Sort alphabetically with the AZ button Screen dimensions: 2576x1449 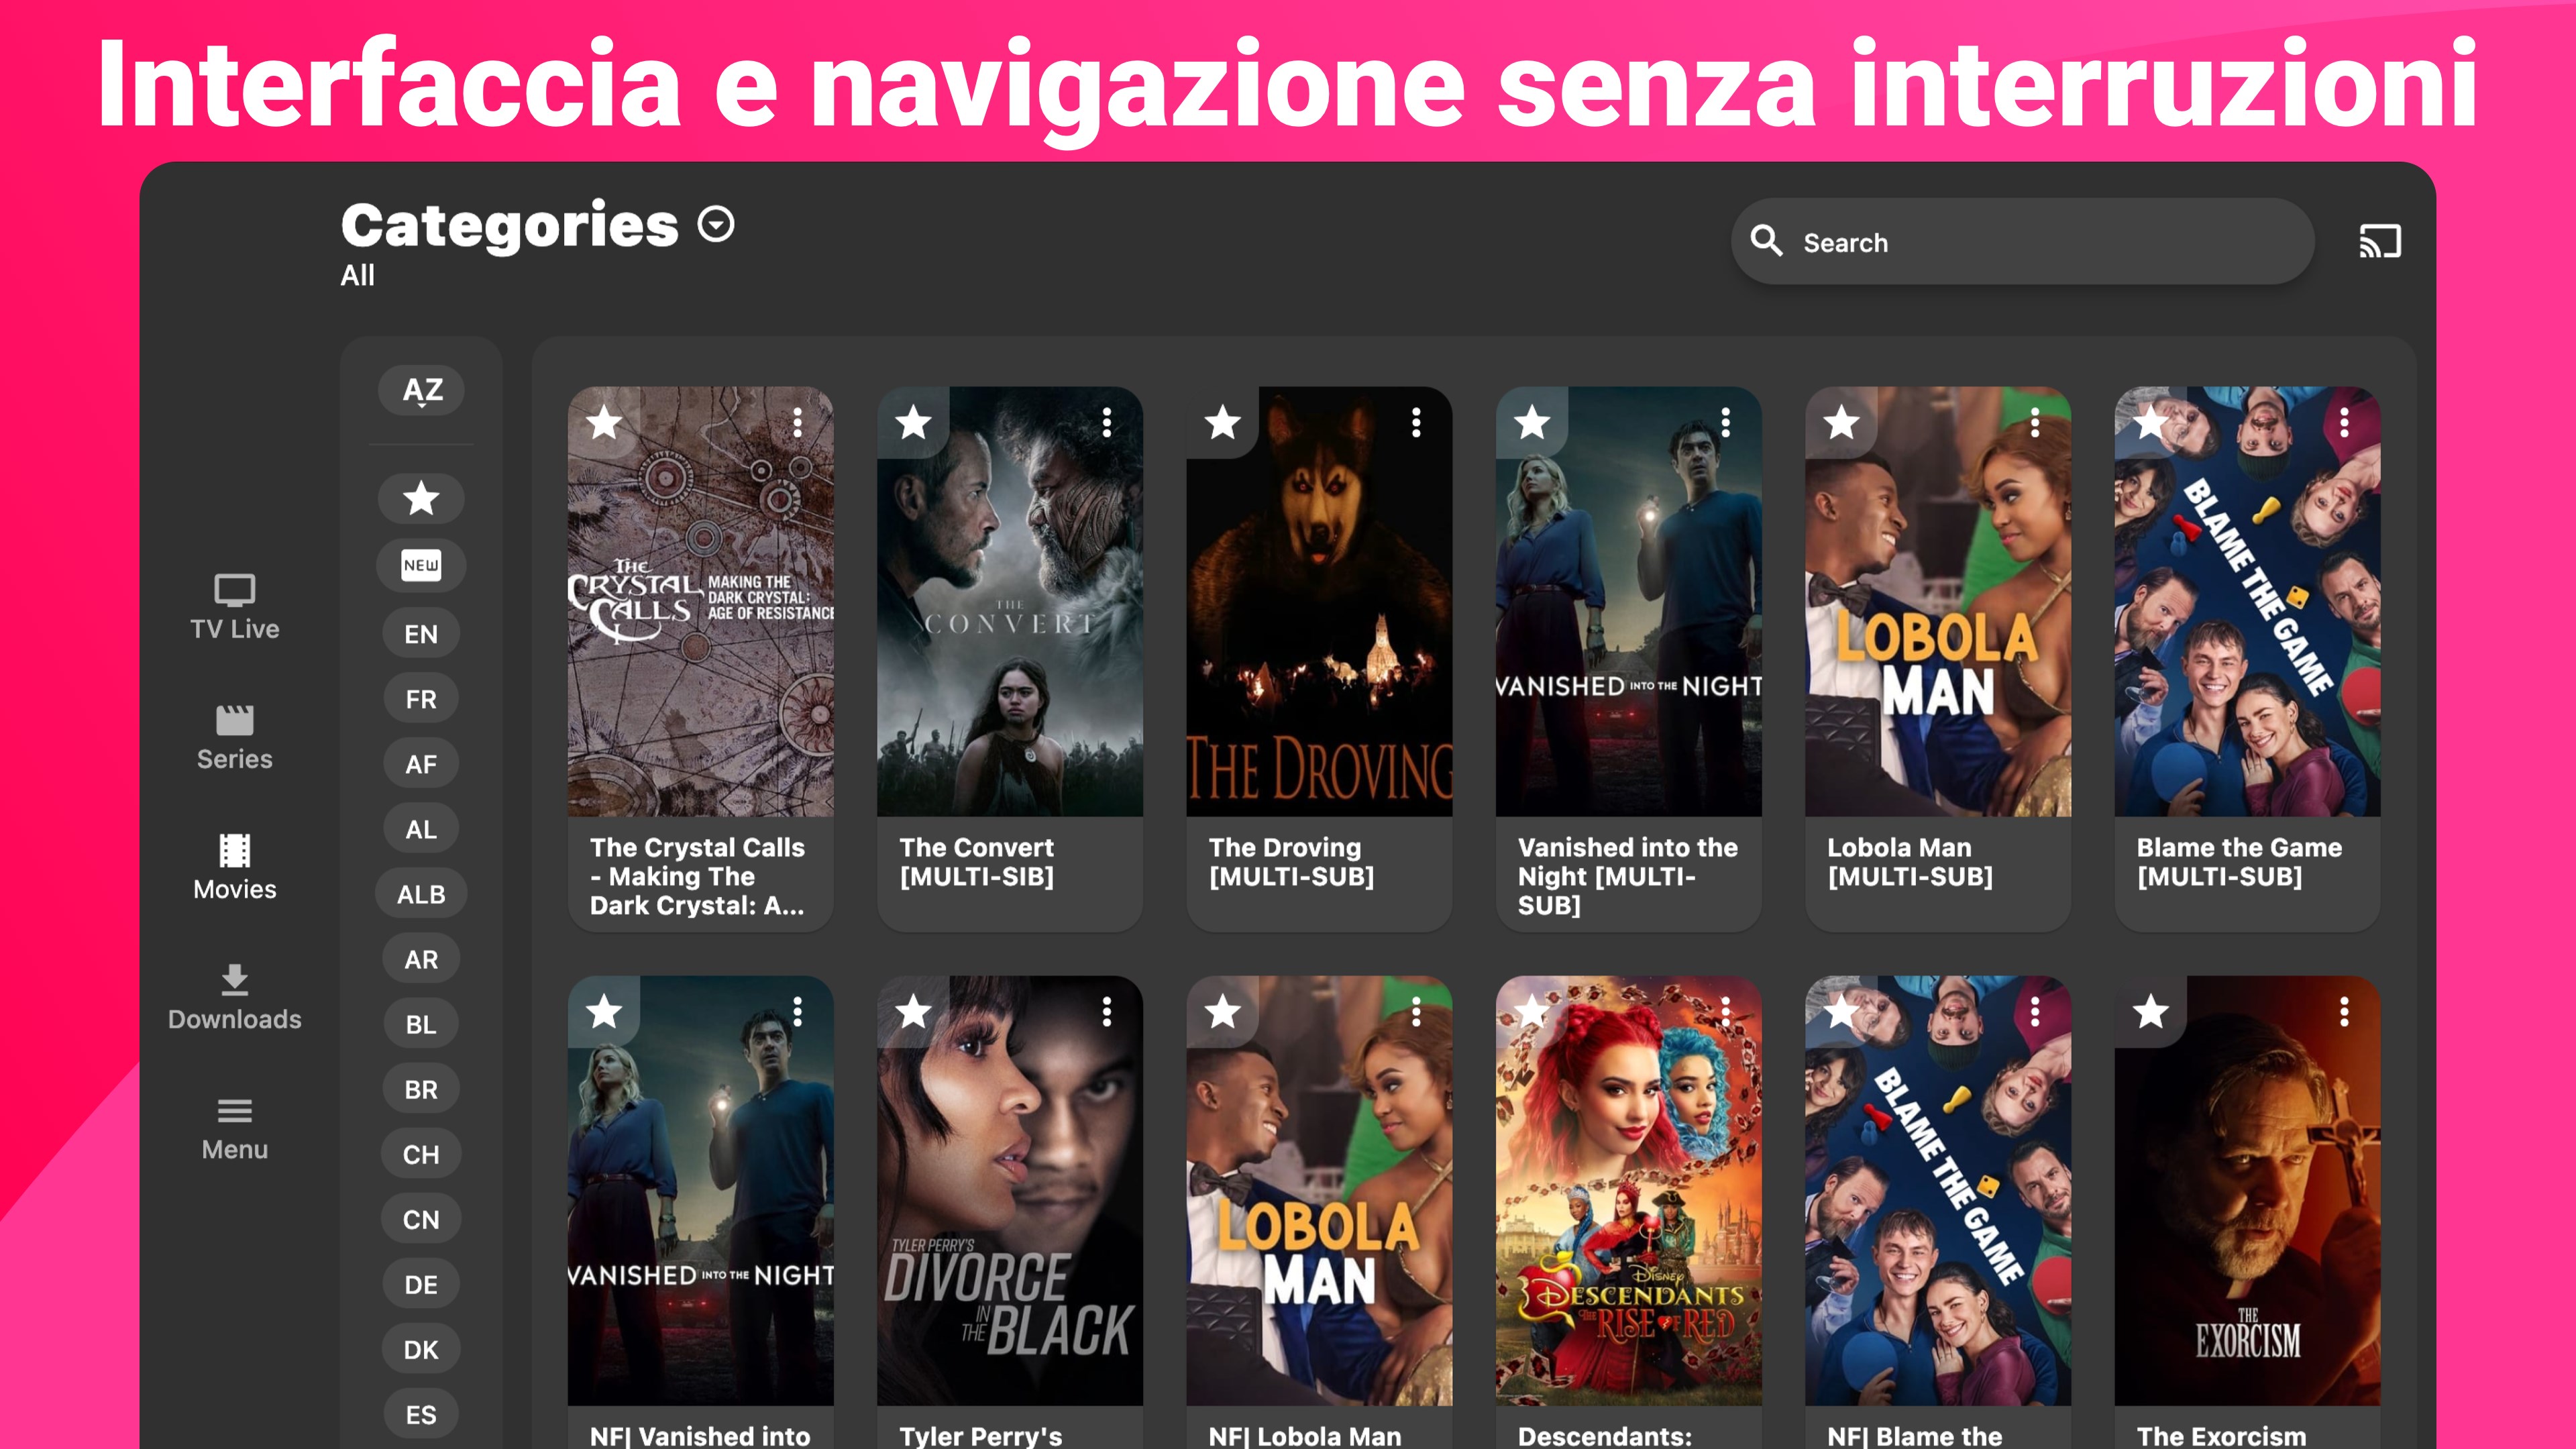point(421,390)
